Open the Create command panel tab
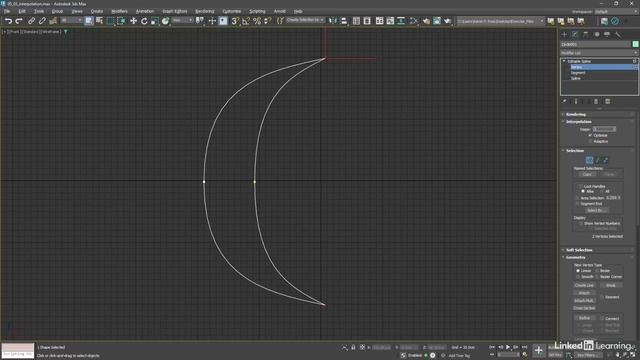Image resolution: width=640 pixels, height=360 pixels. tap(564, 35)
